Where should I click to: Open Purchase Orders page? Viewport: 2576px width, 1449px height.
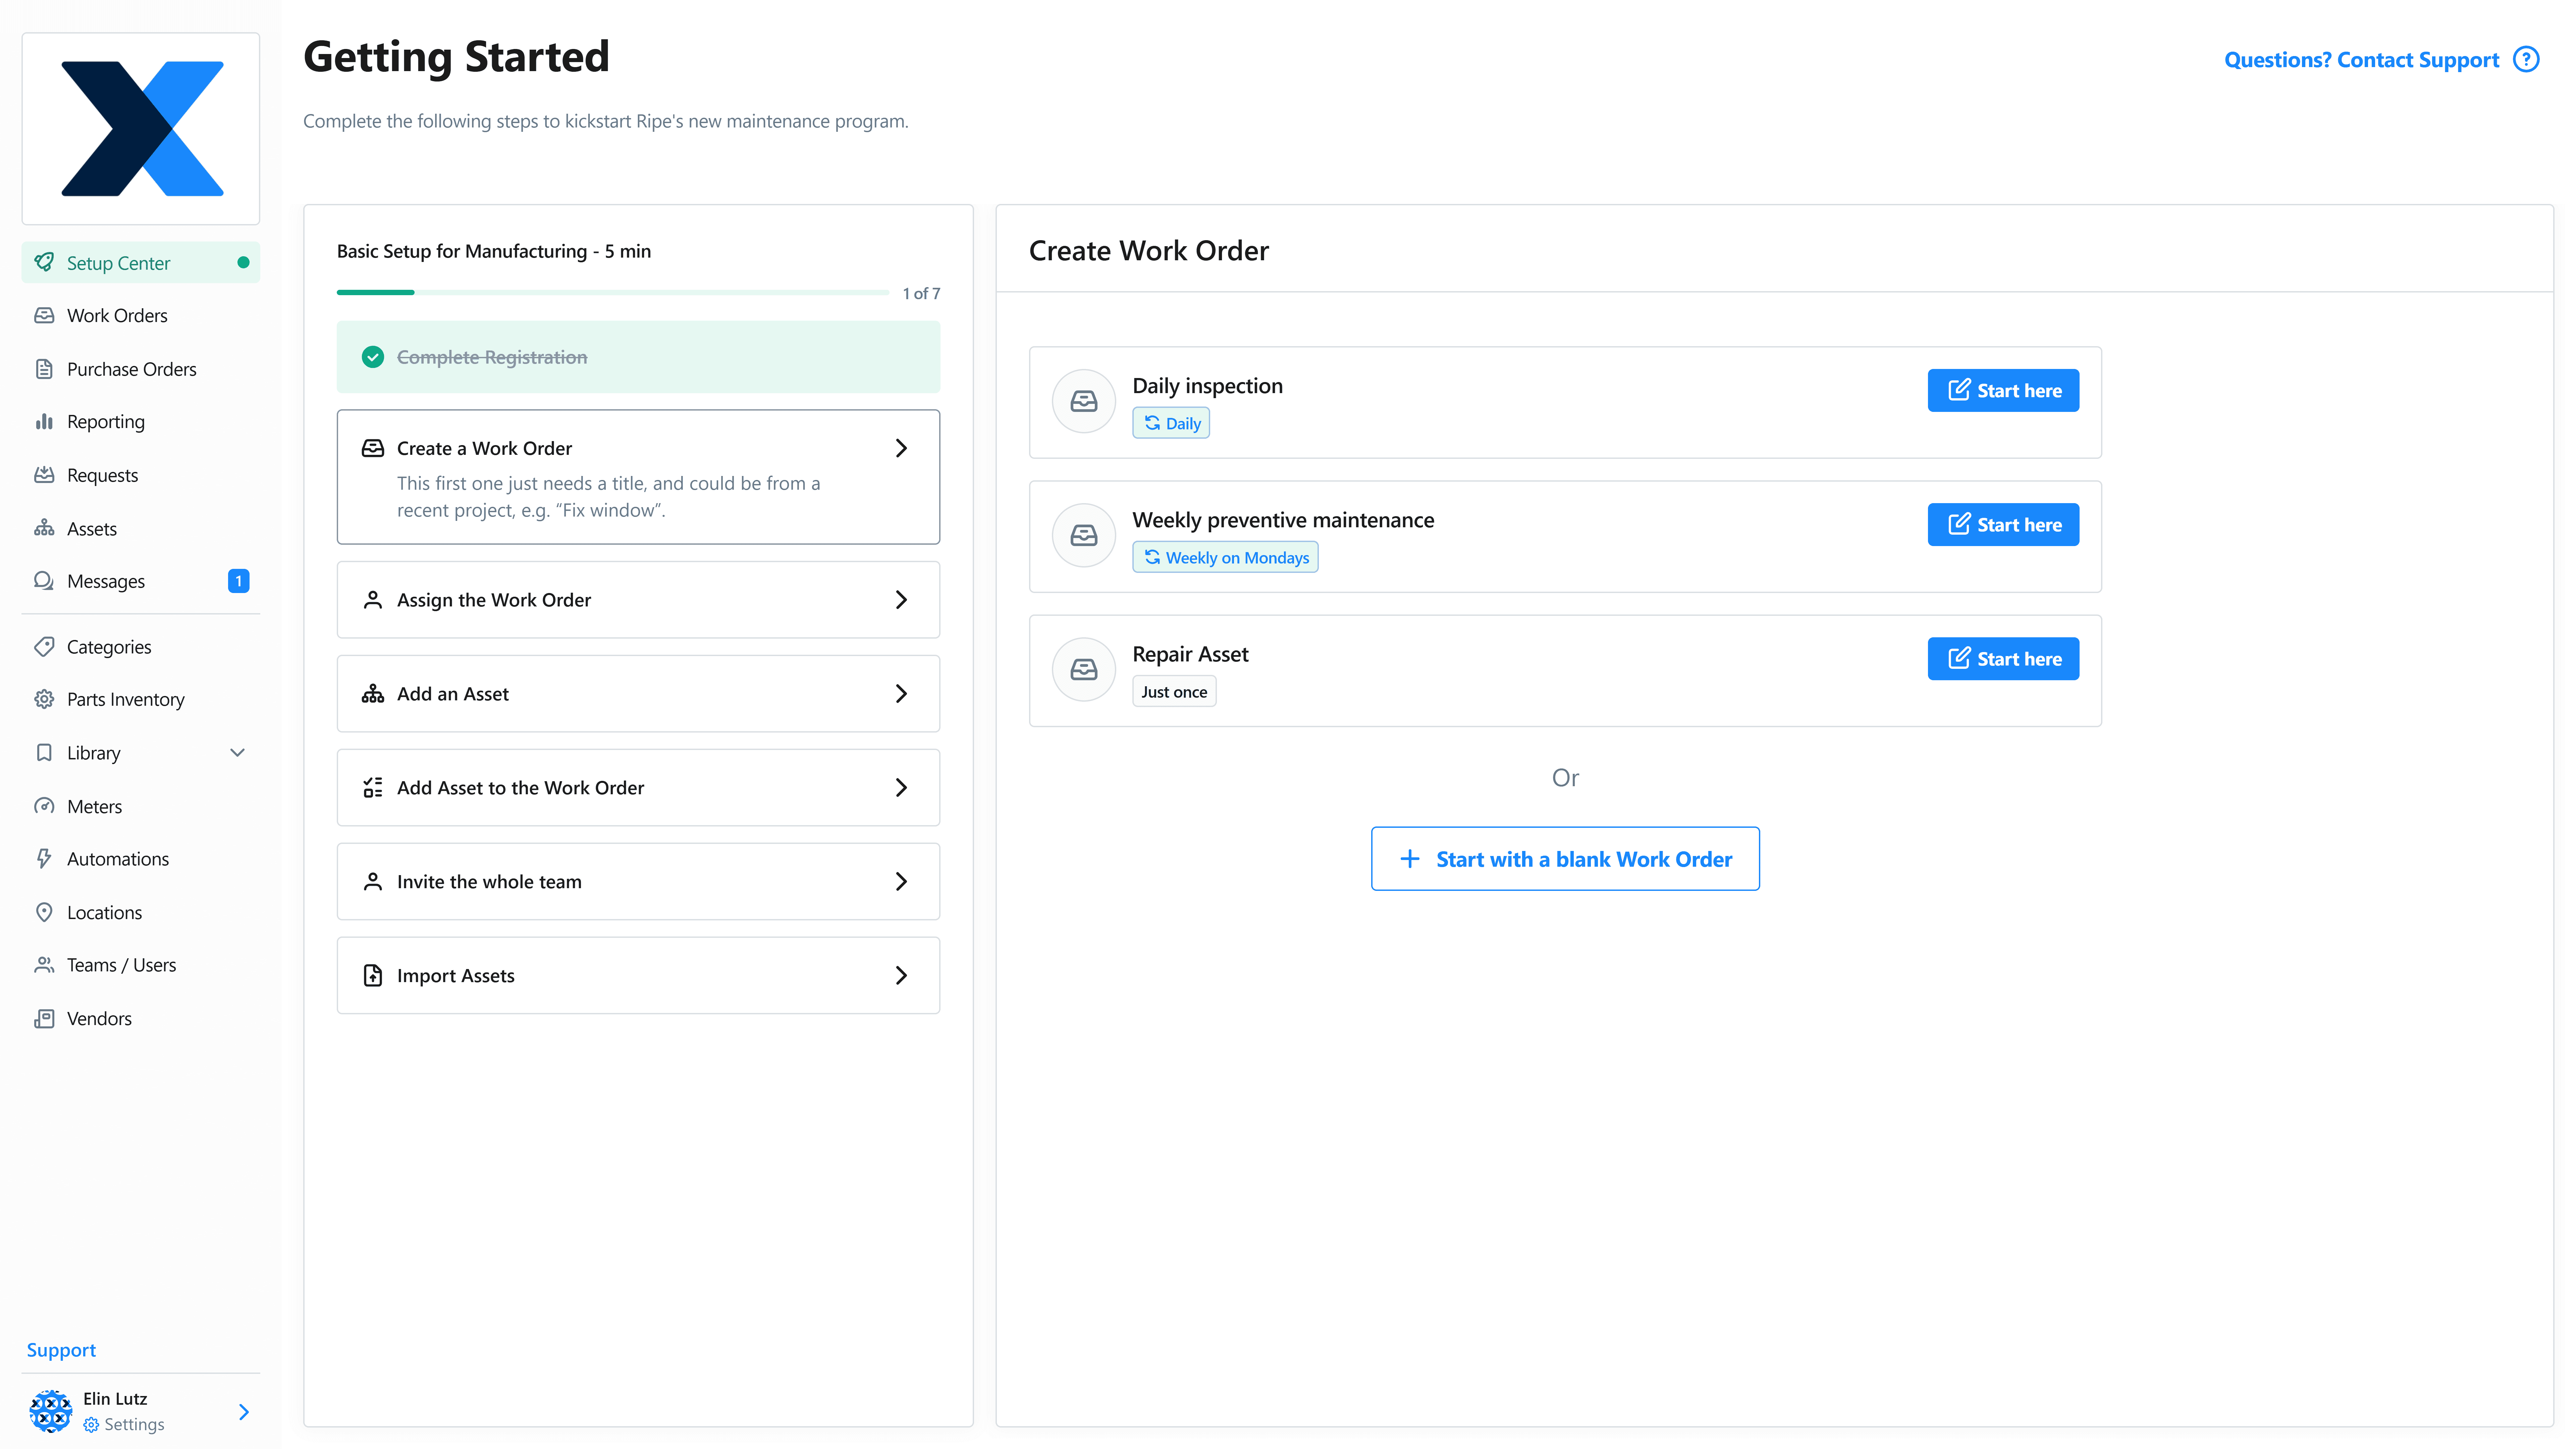click(x=141, y=369)
